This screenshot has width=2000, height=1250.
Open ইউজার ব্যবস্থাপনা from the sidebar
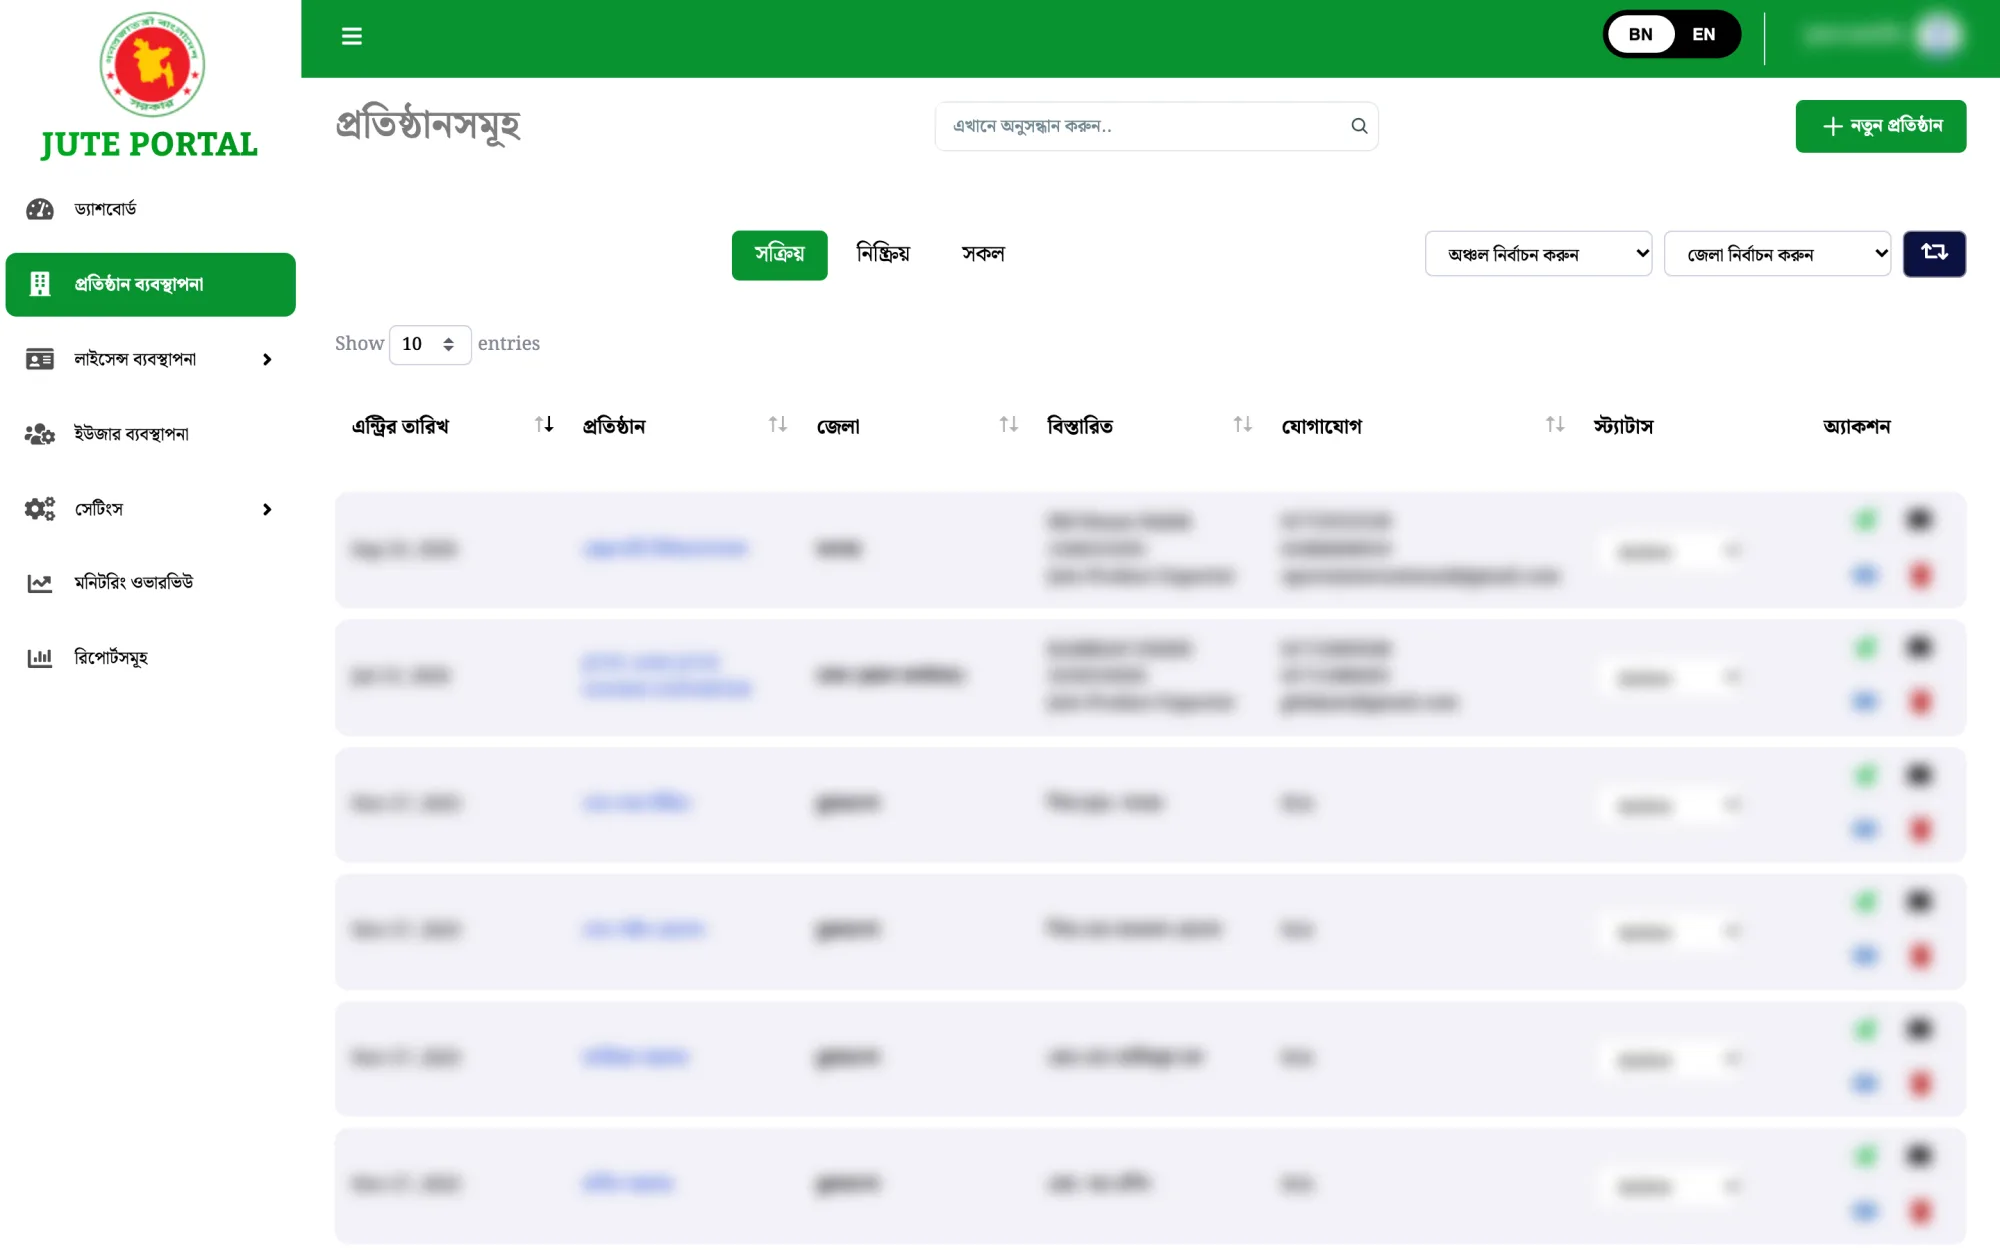pos(131,434)
